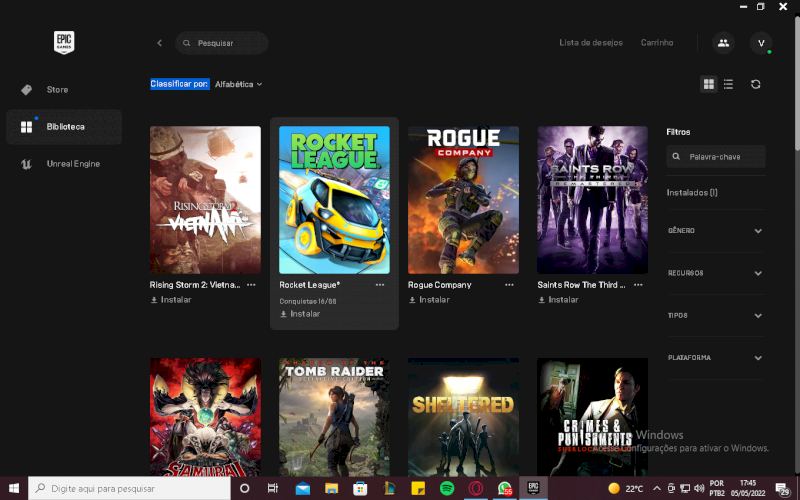The image size is (800, 500).
Task: Open the Sheltered game cover
Action: tap(463, 417)
